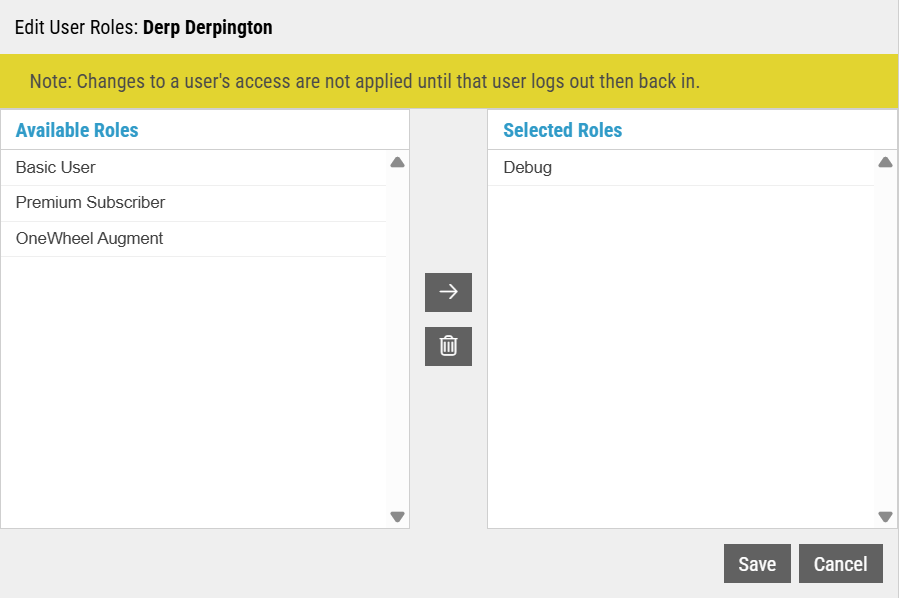Click the Selected Roles heading
This screenshot has height=598, width=899.
(x=562, y=130)
